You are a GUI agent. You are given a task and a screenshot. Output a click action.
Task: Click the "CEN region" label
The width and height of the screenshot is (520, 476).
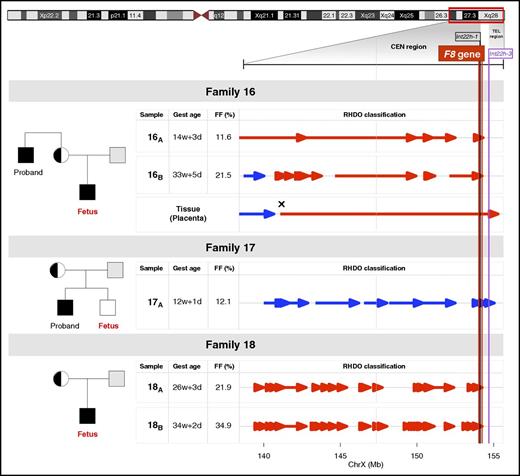tap(408, 47)
